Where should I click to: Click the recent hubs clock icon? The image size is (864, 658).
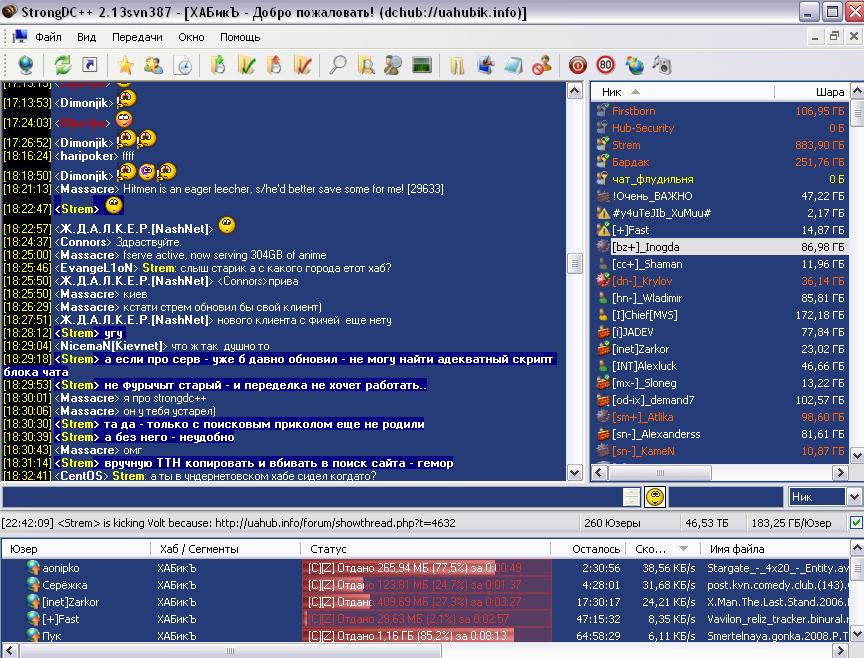[x=182, y=66]
